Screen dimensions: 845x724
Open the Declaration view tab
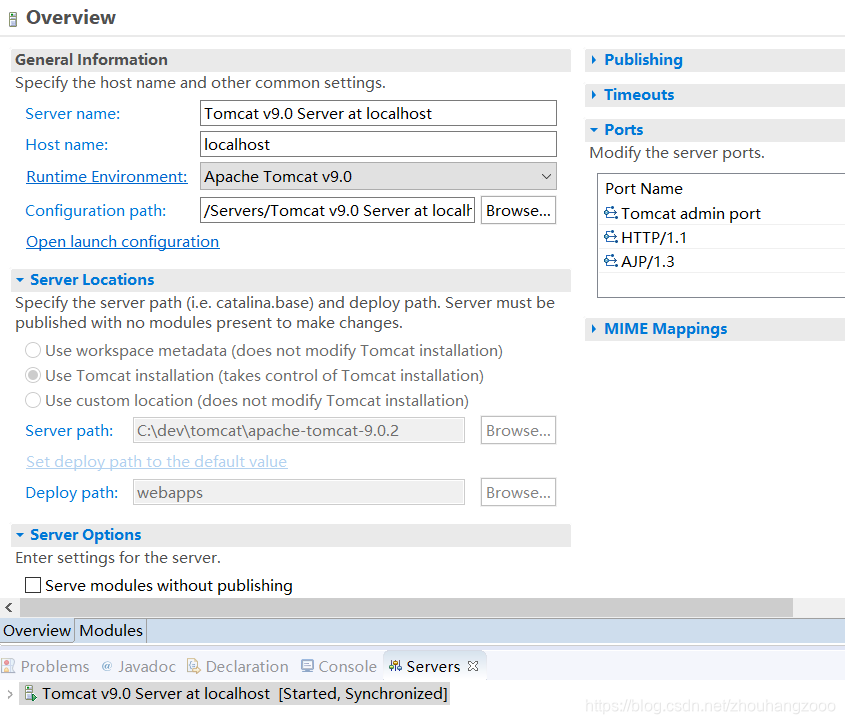pos(238,666)
